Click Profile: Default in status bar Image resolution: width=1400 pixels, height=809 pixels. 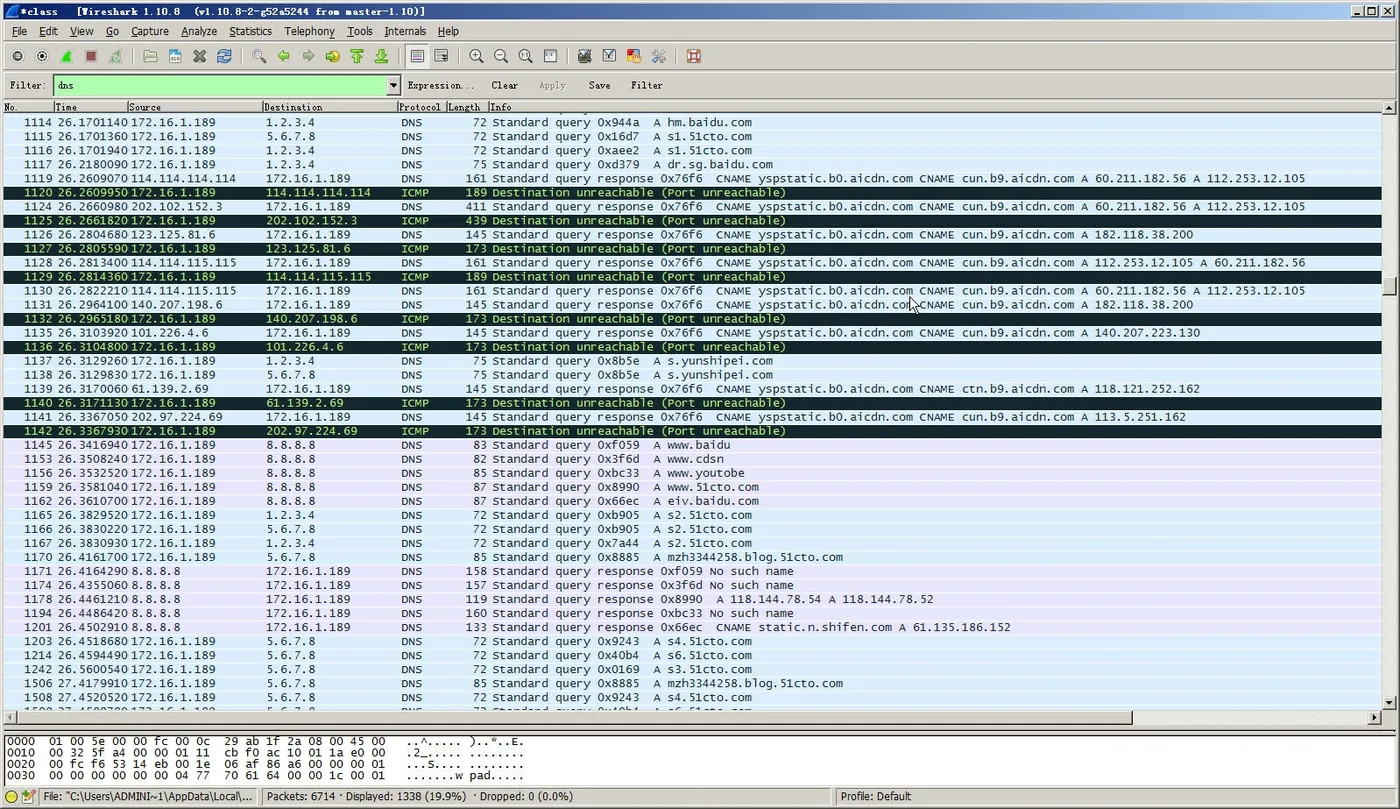point(876,797)
